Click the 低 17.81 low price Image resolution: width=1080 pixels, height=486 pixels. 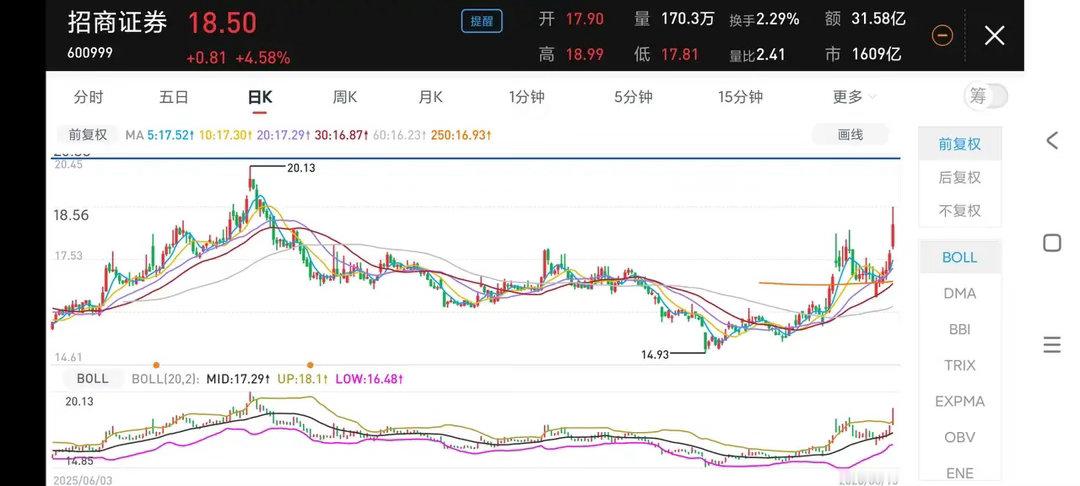pos(666,53)
